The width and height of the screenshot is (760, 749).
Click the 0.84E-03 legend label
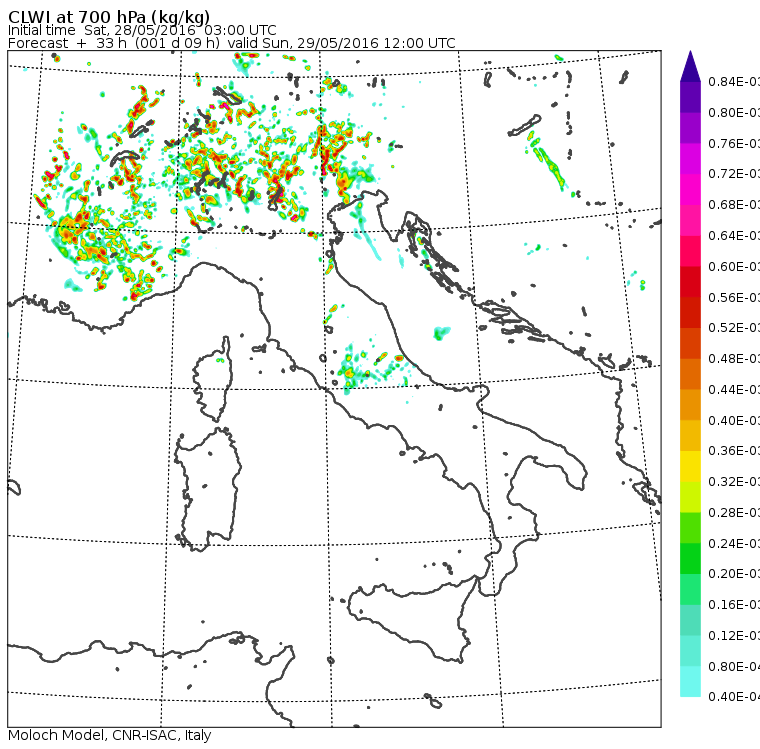click(733, 81)
